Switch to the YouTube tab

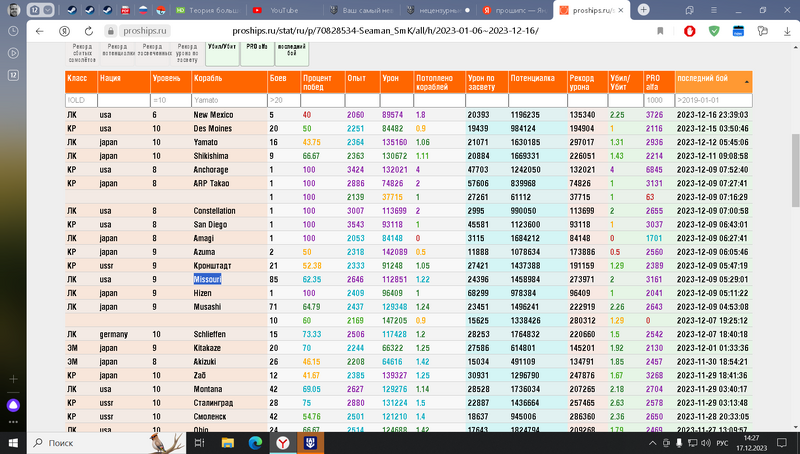tap(283, 9)
